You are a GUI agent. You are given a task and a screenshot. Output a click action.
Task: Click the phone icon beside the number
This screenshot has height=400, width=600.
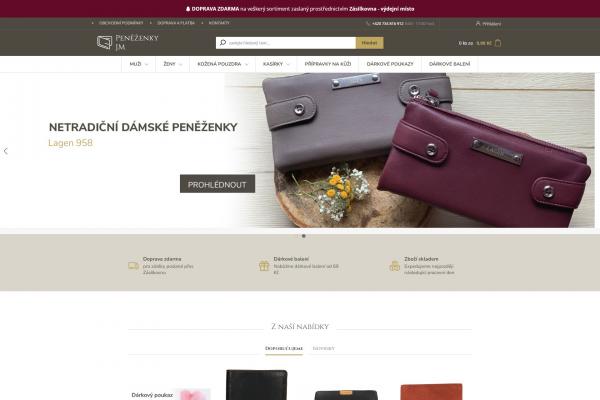coord(368,23)
